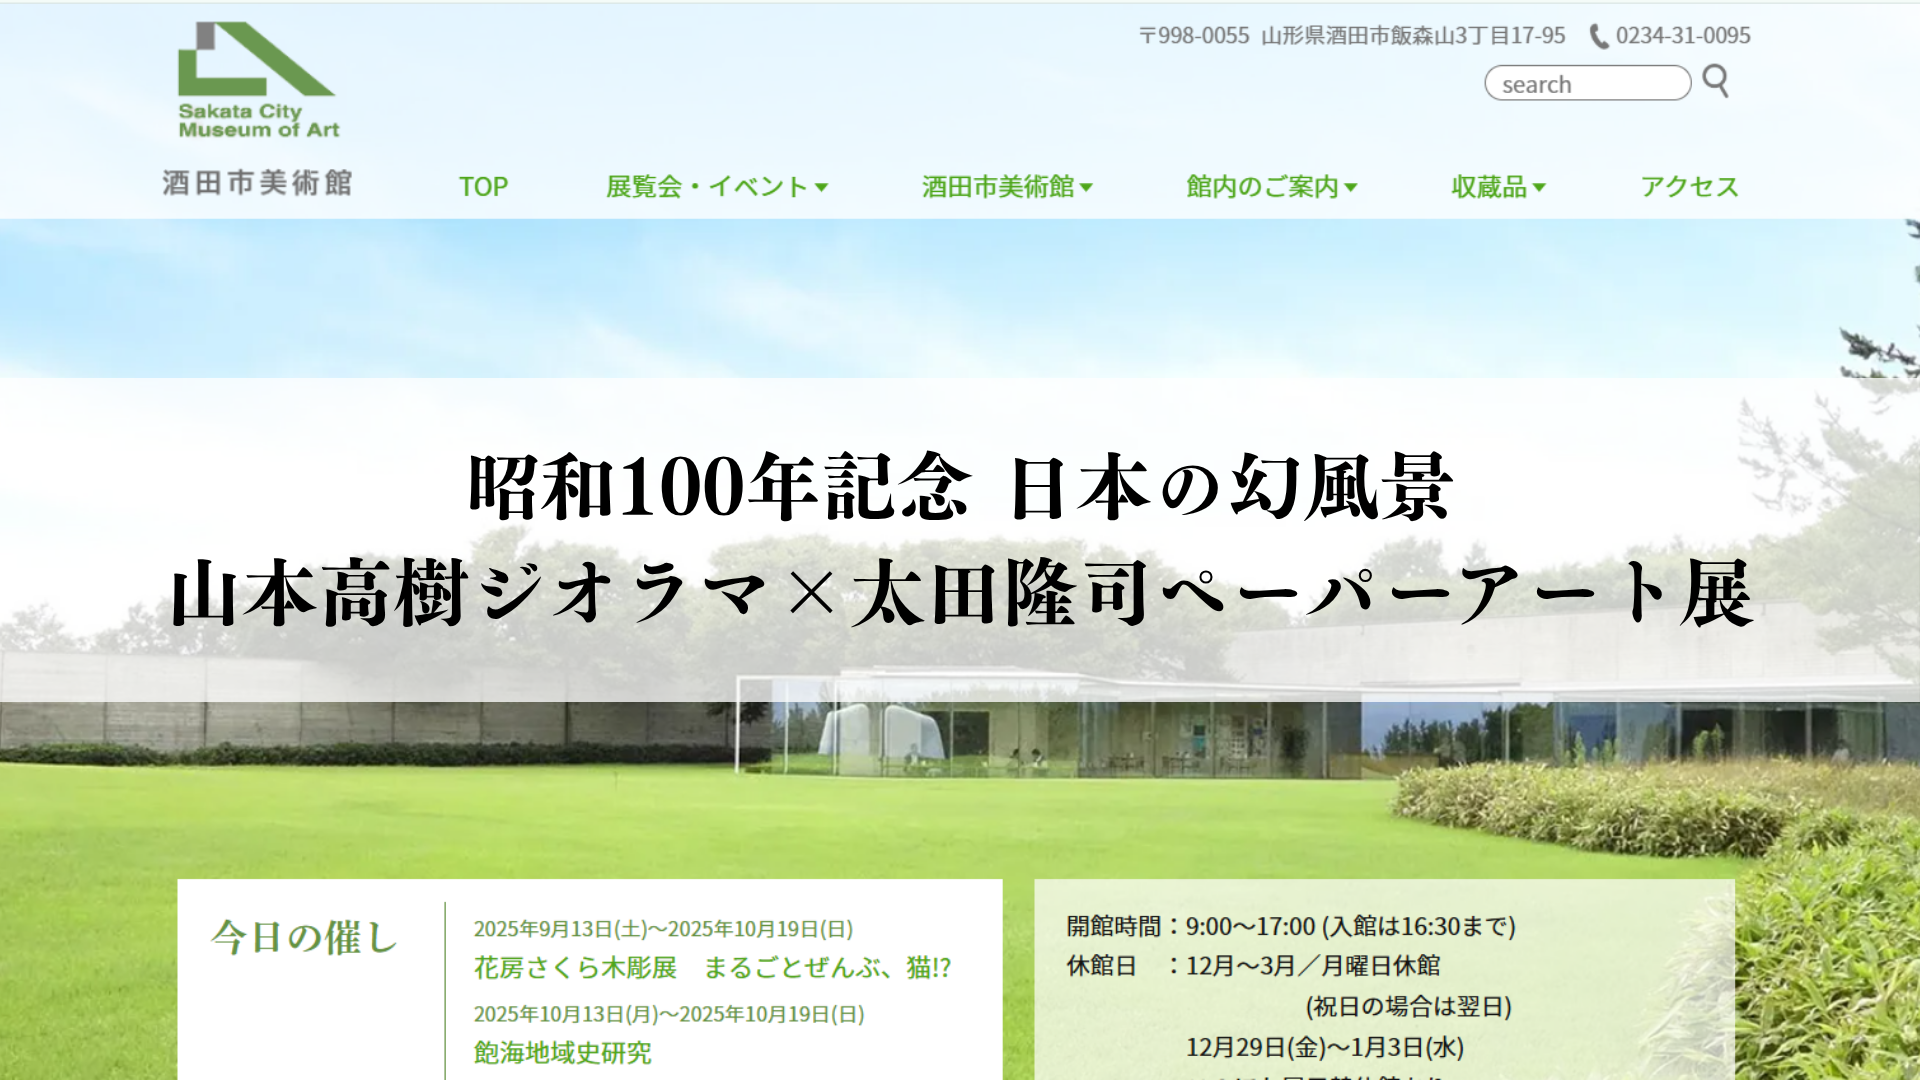Viewport: 1920px width, 1080px height.
Task: Click the telephone icon beside the phone number
Action: (1599, 36)
